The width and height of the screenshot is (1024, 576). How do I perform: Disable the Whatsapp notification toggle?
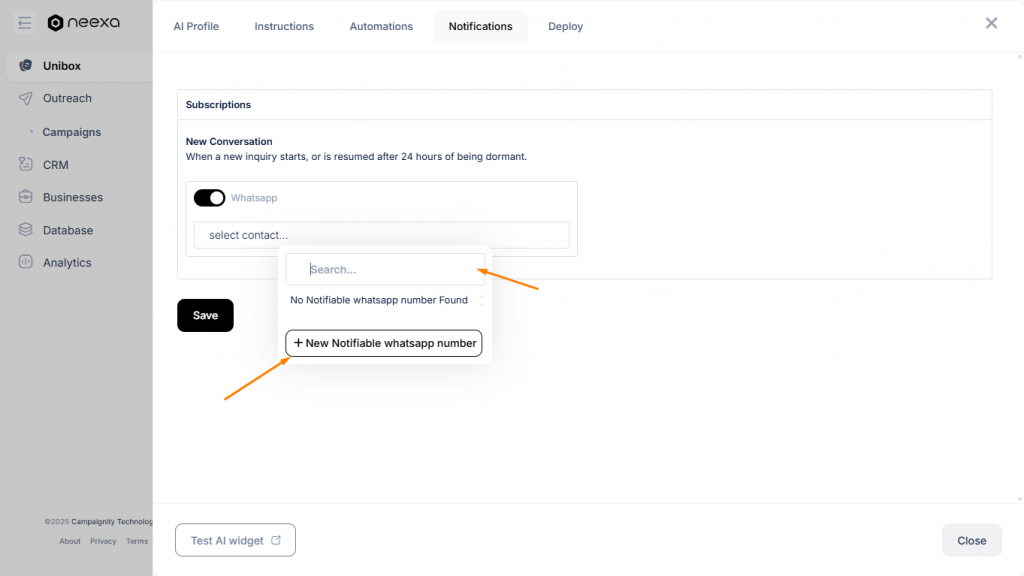point(210,197)
